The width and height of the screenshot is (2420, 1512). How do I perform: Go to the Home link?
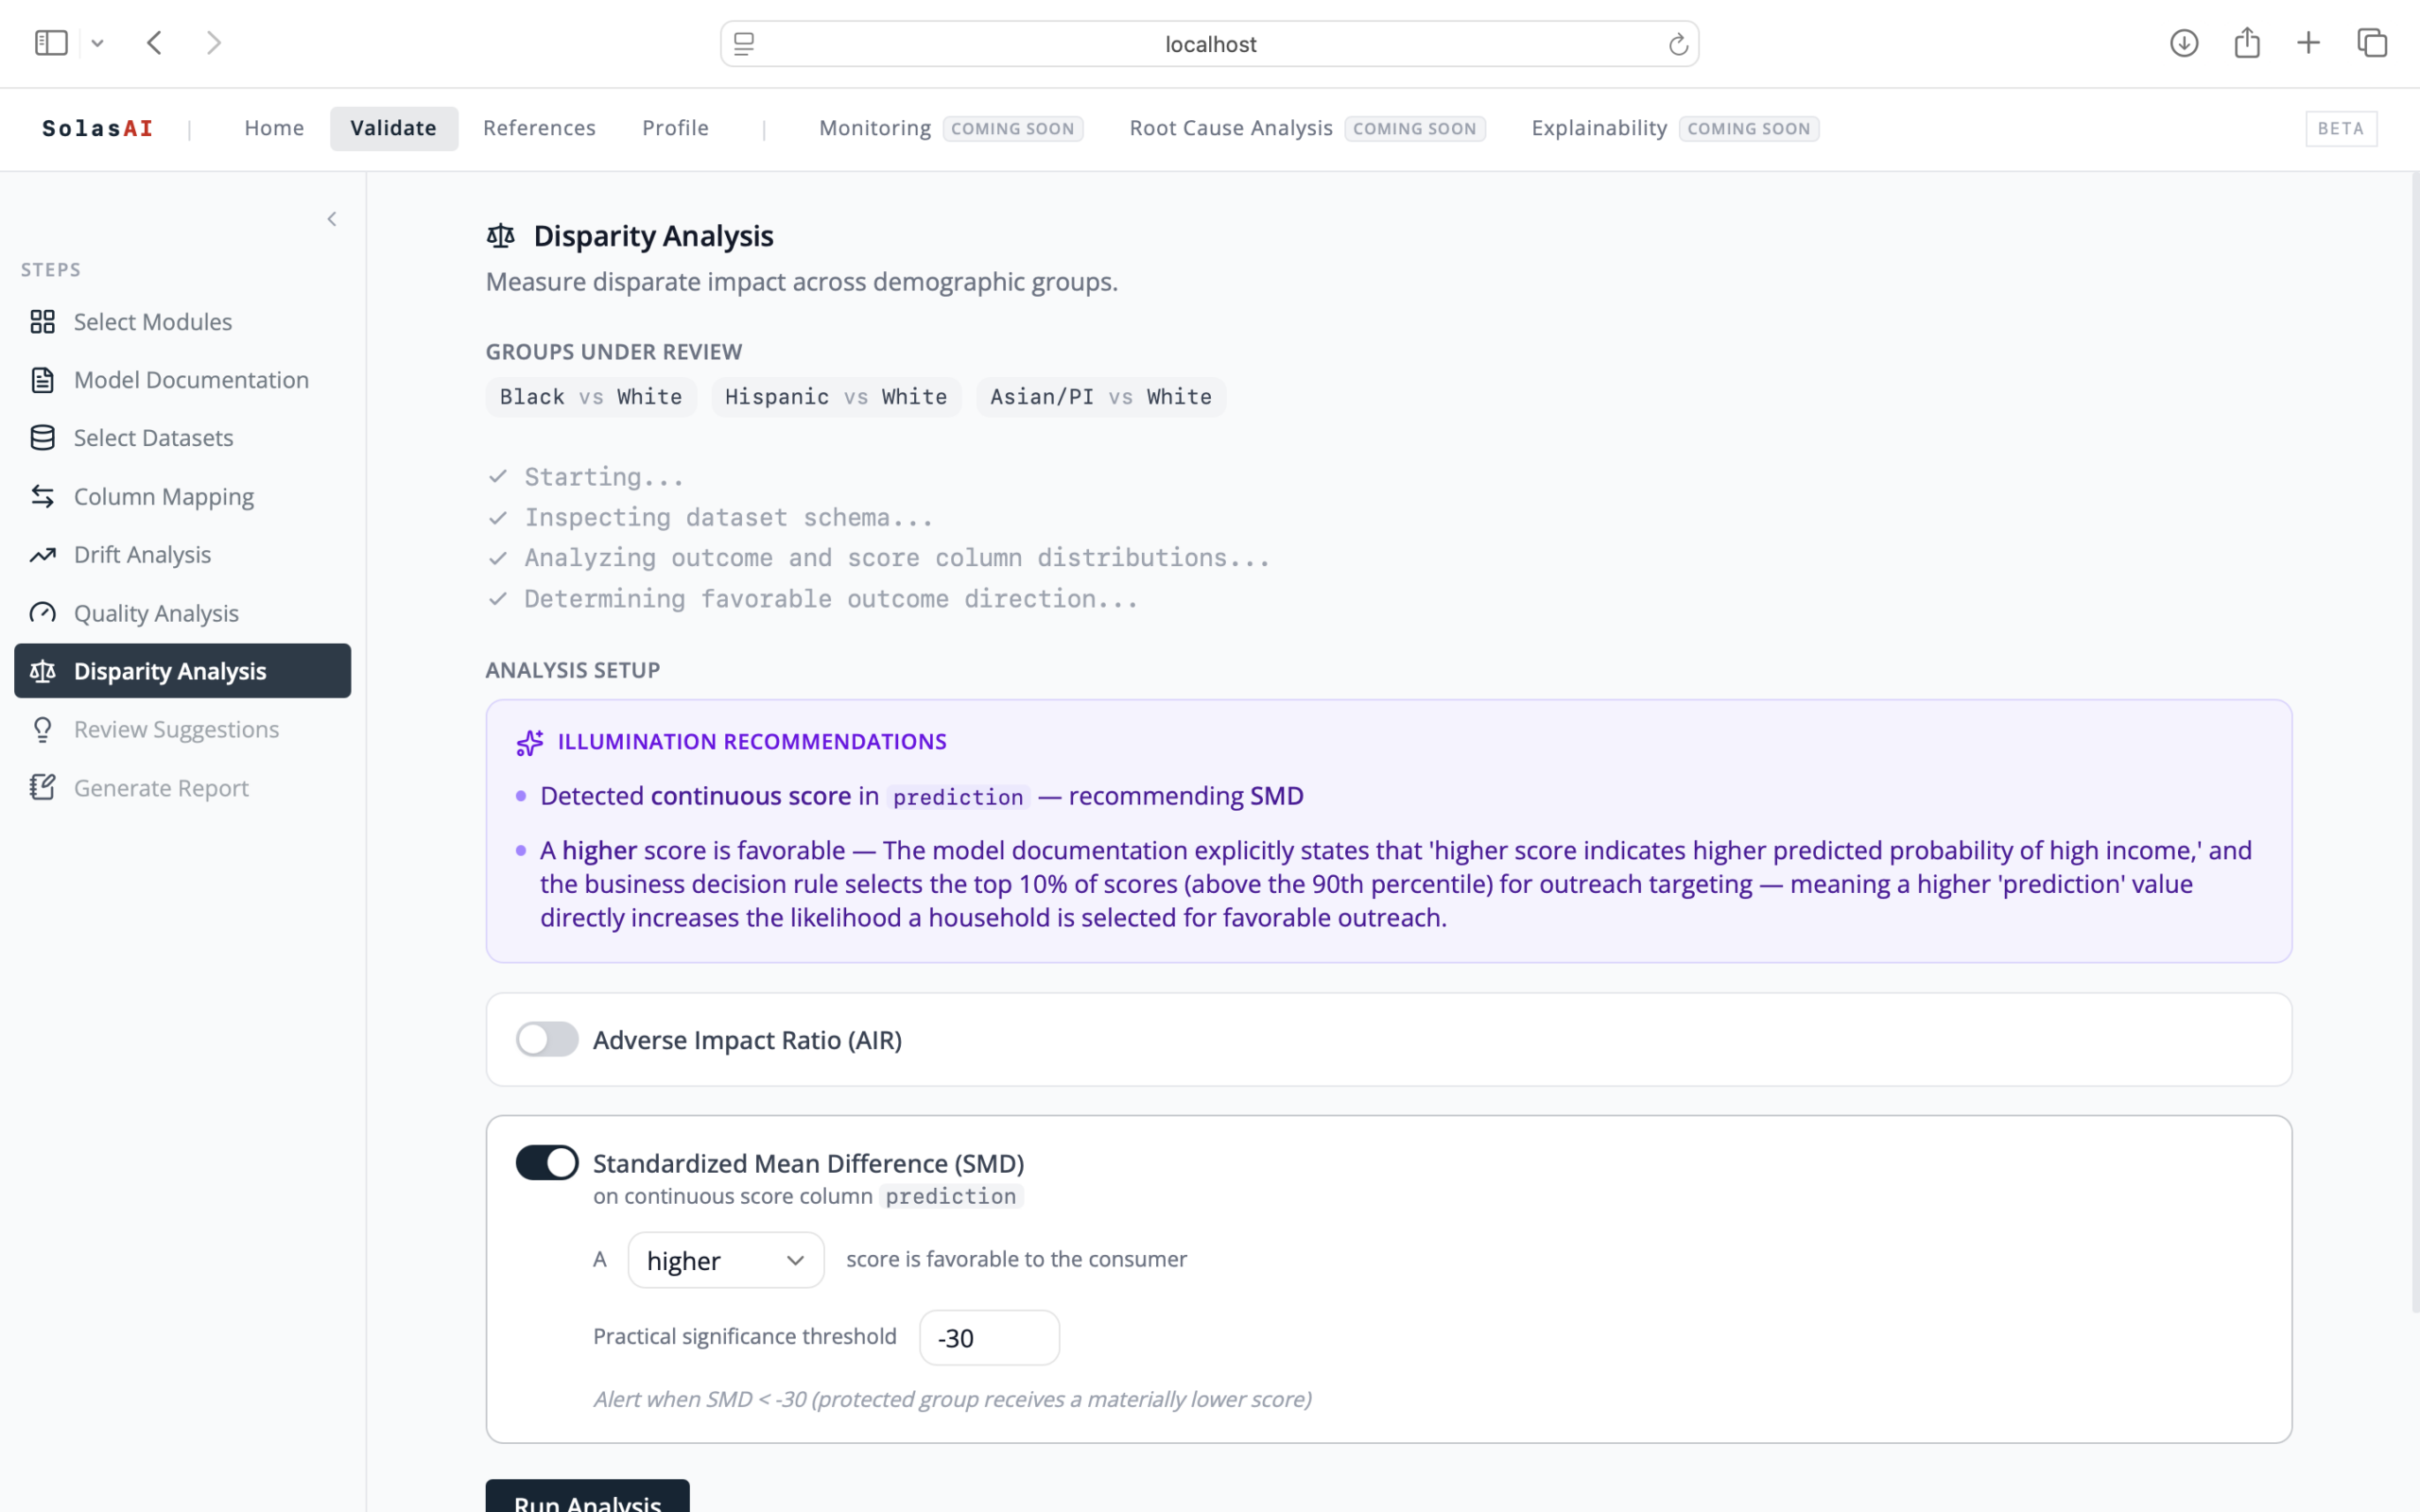[x=274, y=128]
